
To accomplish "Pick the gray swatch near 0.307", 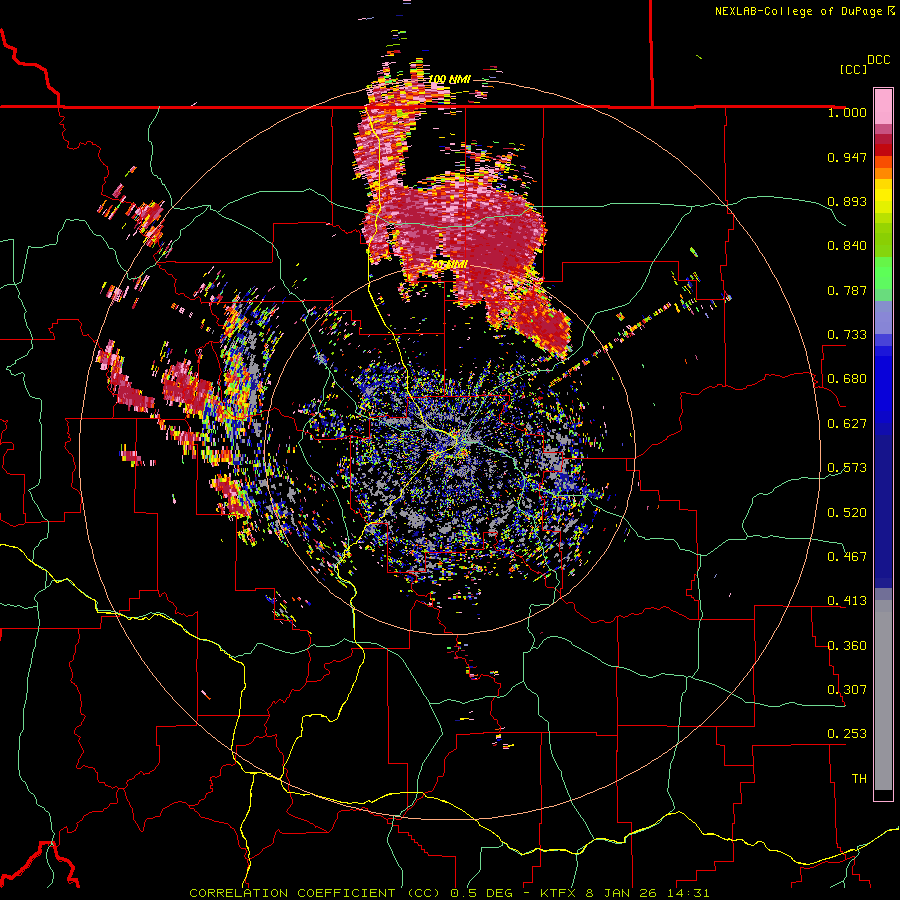I will pos(883,695).
